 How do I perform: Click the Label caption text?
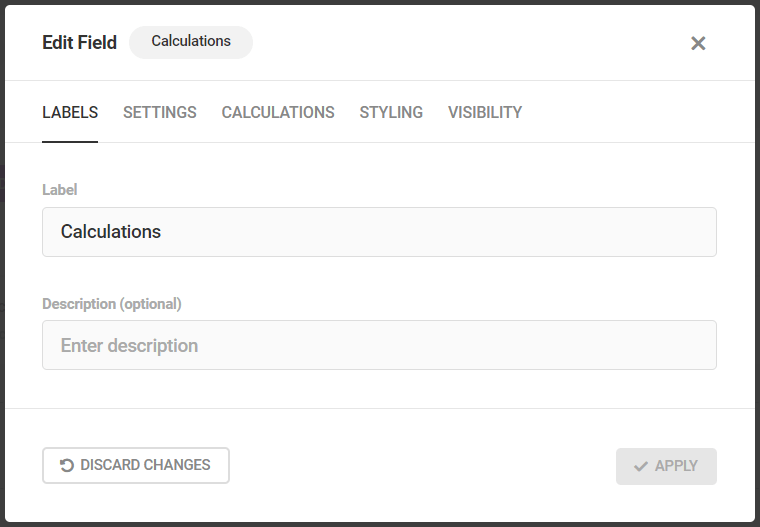[60, 190]
